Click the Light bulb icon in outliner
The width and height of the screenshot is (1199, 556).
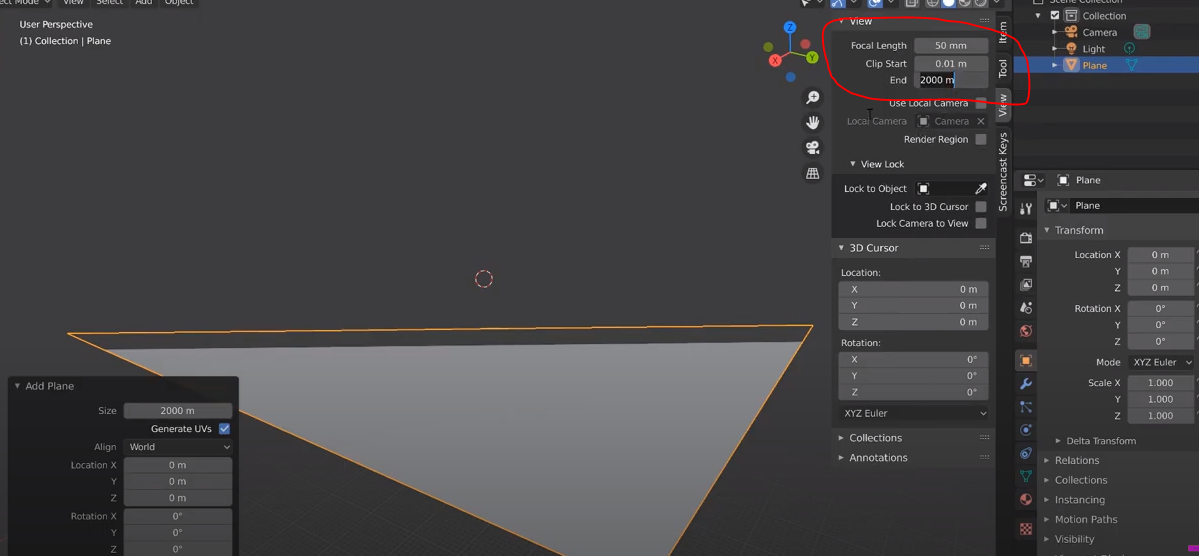(x=1071, y=48)
